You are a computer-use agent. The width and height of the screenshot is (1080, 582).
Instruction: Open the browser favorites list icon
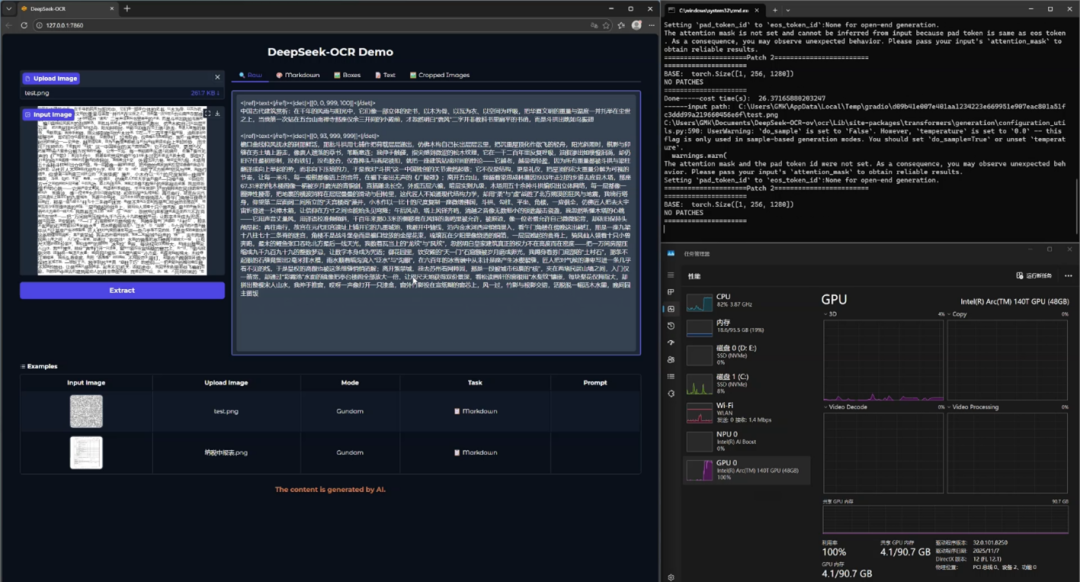tap(621, 25)
